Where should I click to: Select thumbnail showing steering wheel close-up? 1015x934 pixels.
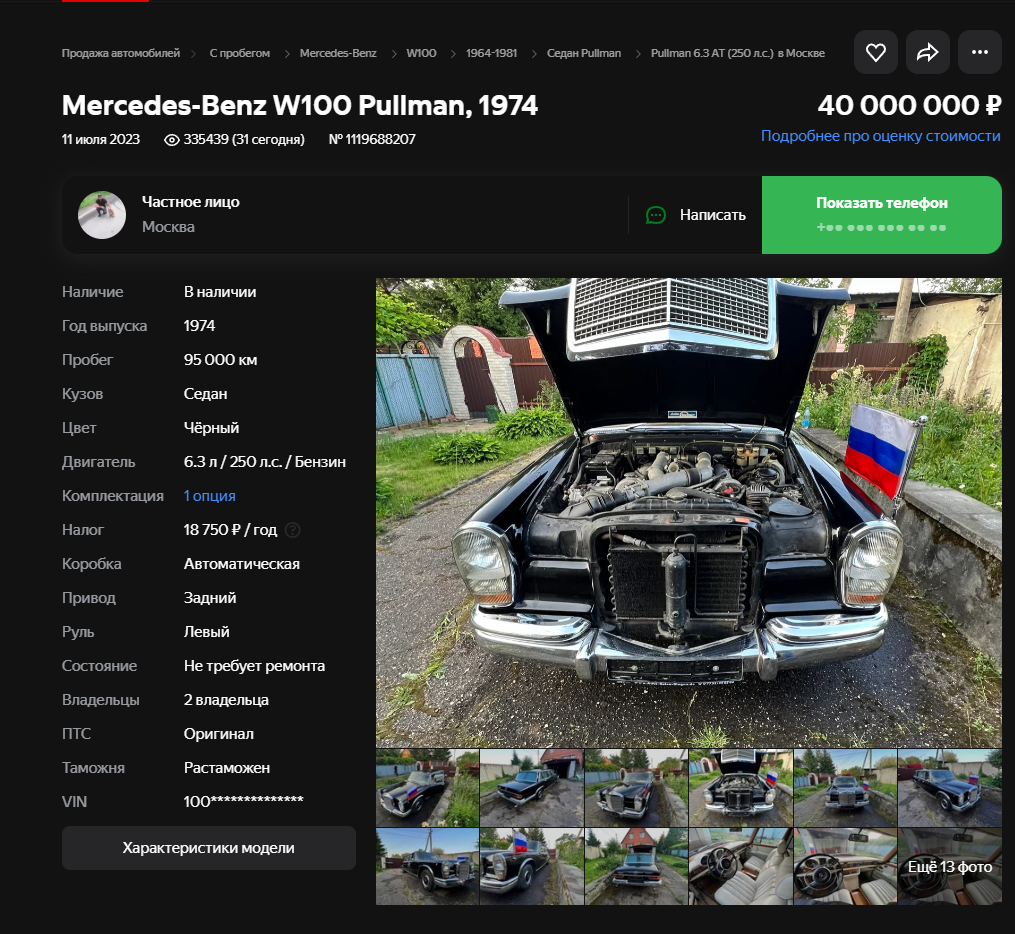pos(845,866)
